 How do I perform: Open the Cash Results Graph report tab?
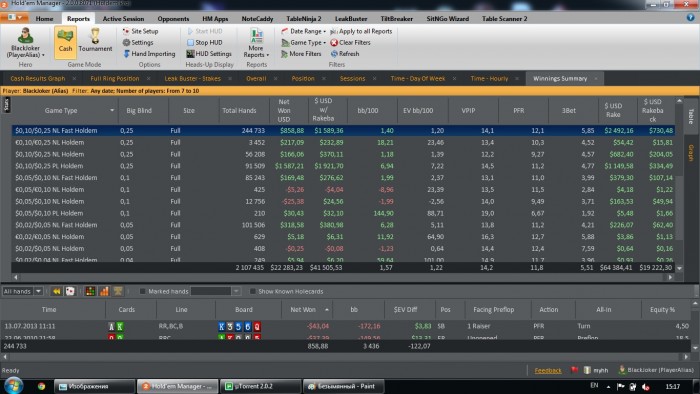(x=38, y=79)
